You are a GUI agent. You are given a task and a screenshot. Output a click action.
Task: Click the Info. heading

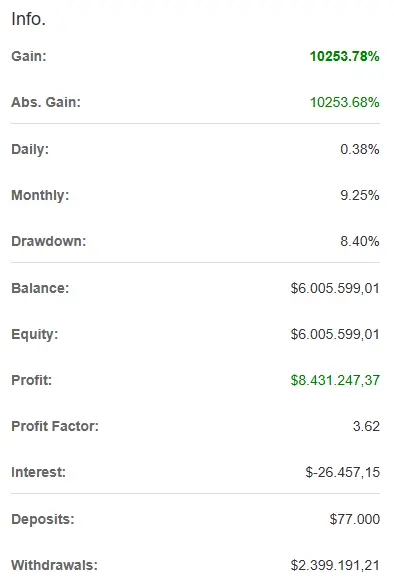pos(28,19)
